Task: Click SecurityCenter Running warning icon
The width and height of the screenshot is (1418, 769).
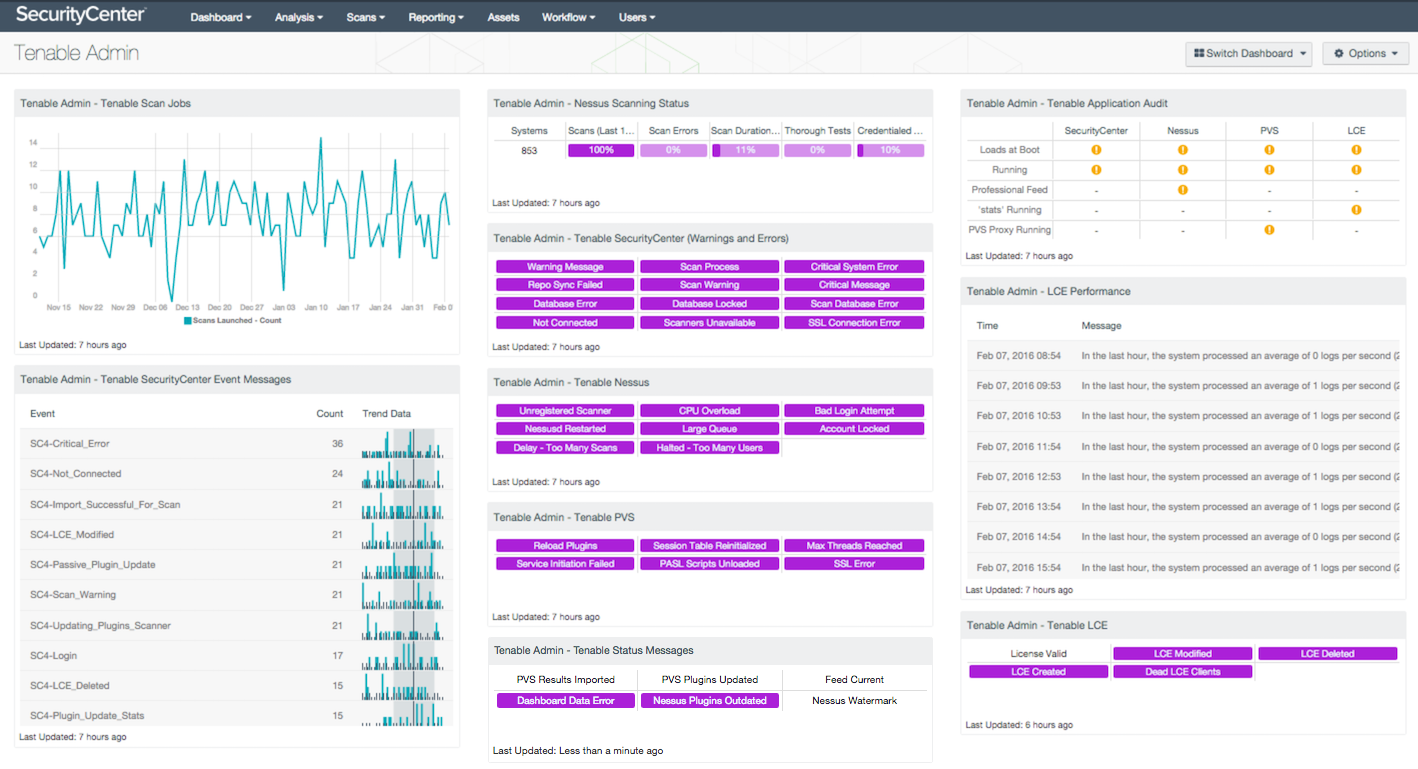Action: point(1096,170)
